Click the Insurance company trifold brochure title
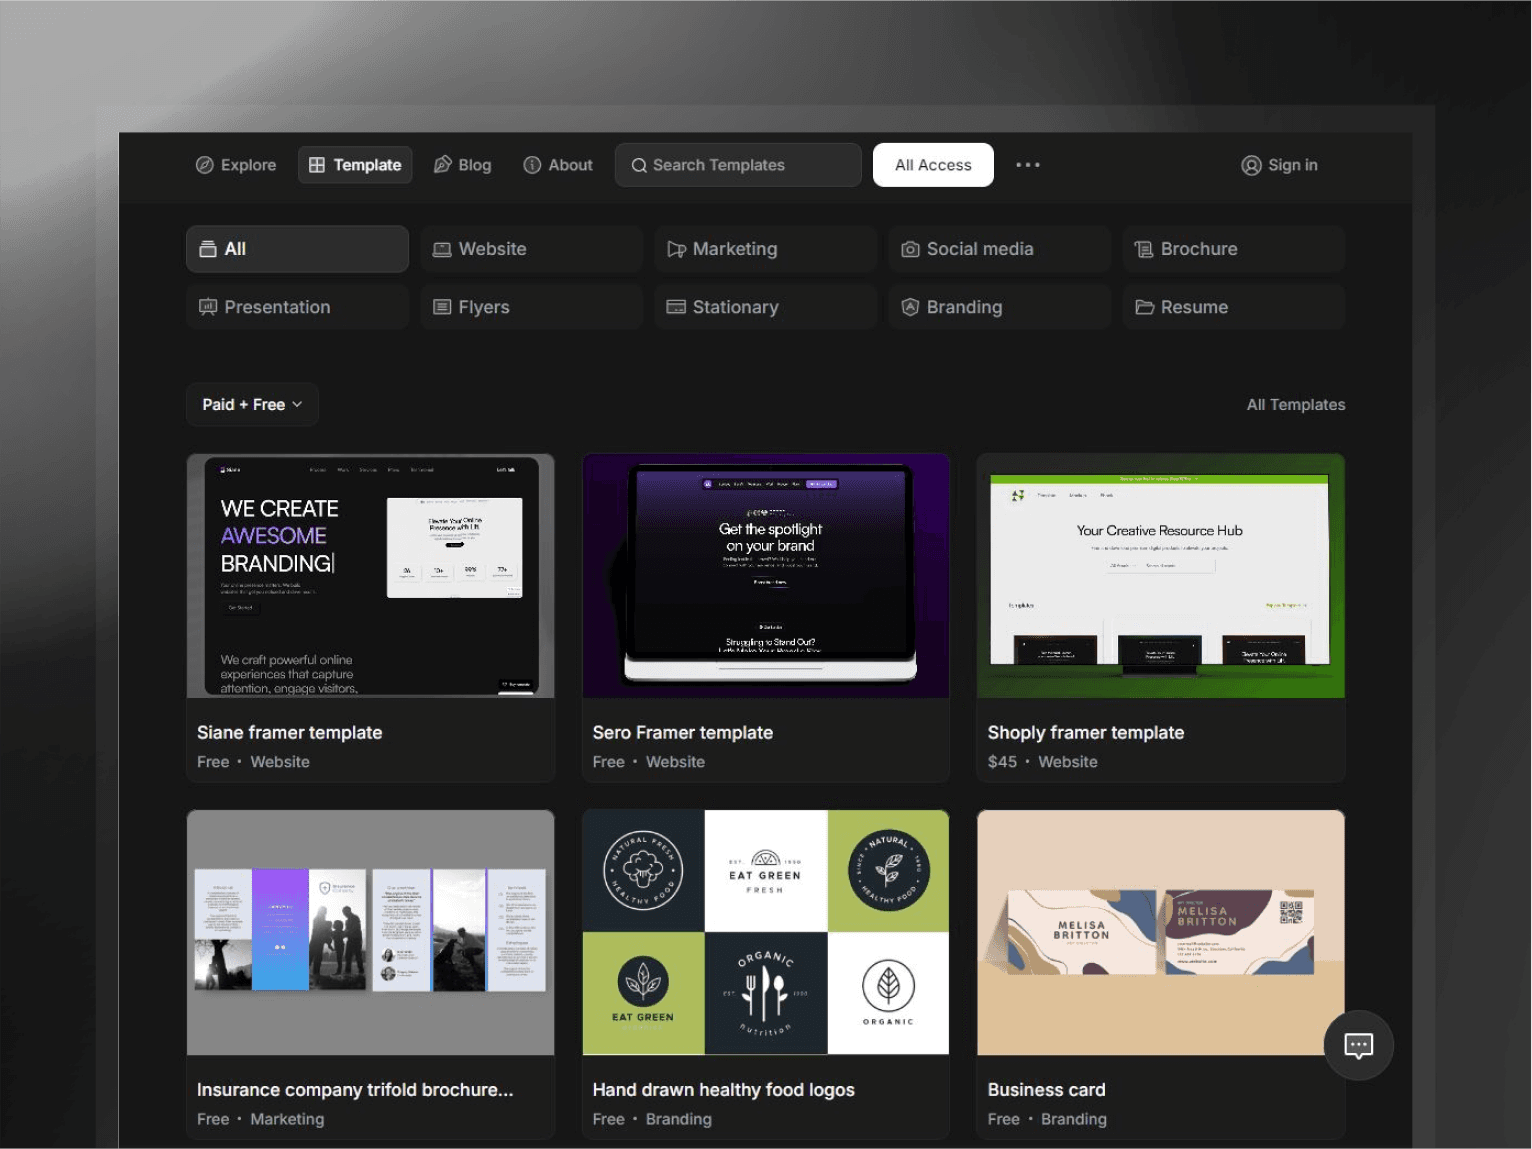The height and width of the screenshot is (1149, 1532). click(355, 1090)
